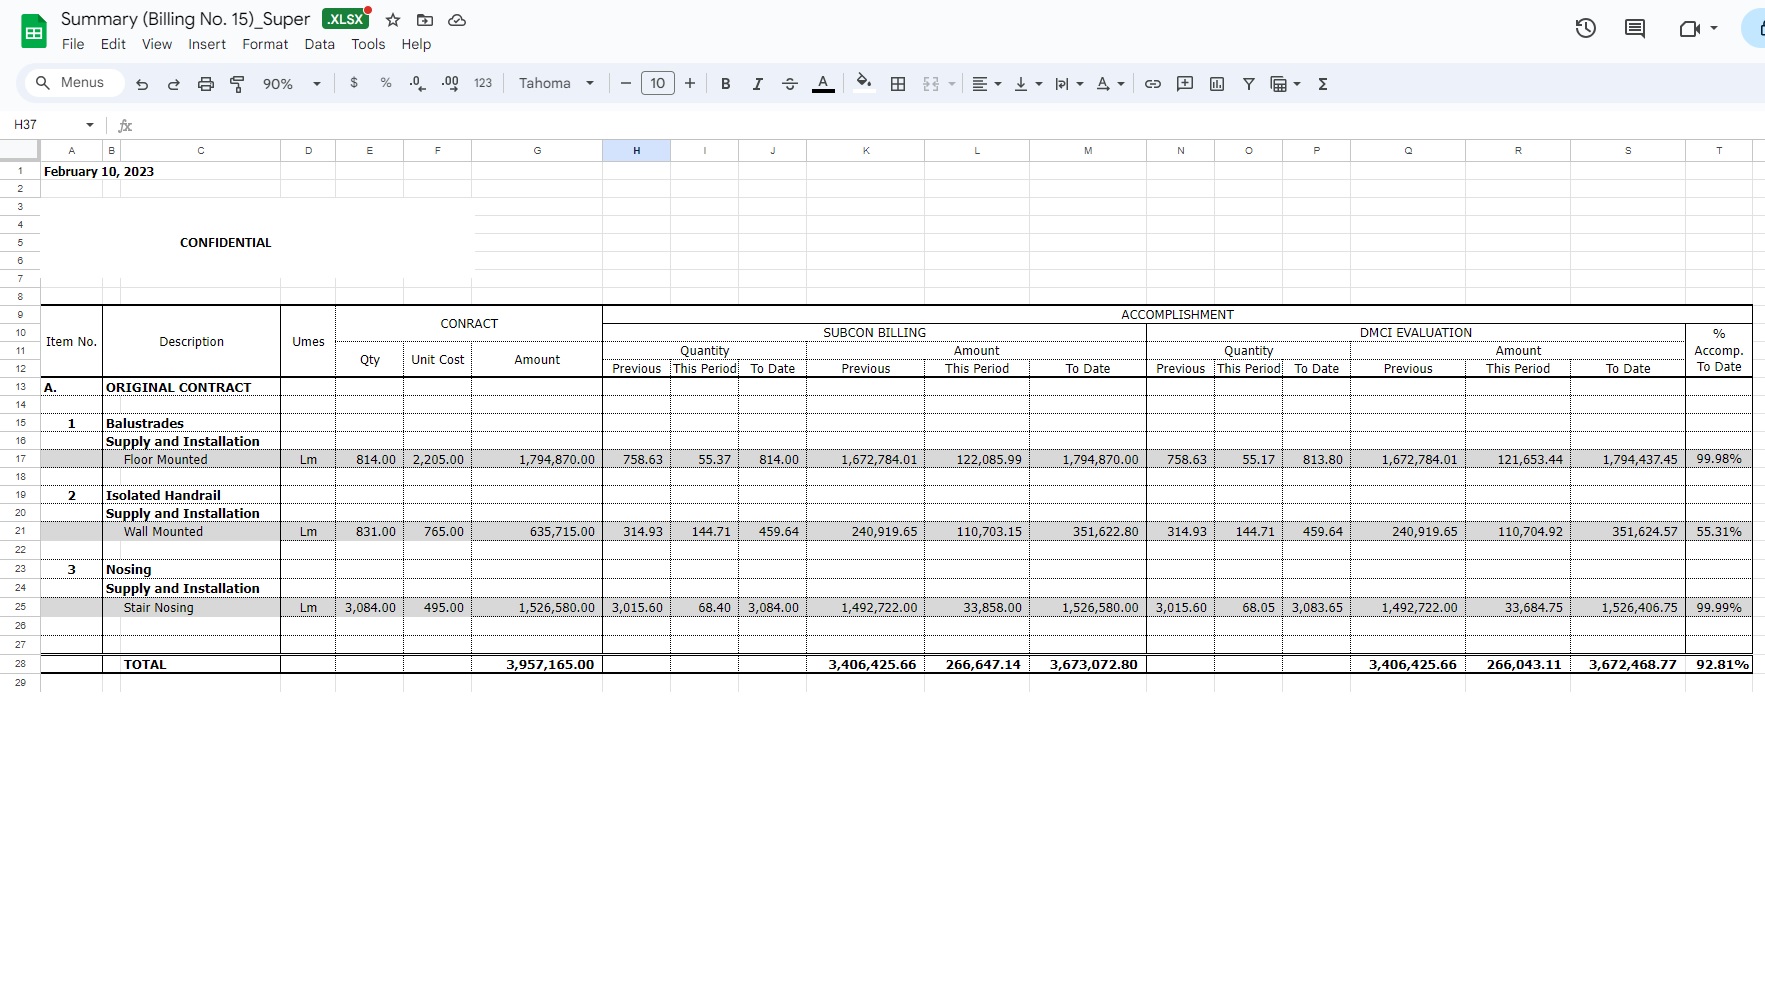
Task: Select the CONFIDENTIAL cell
Action: click(225, 243)
